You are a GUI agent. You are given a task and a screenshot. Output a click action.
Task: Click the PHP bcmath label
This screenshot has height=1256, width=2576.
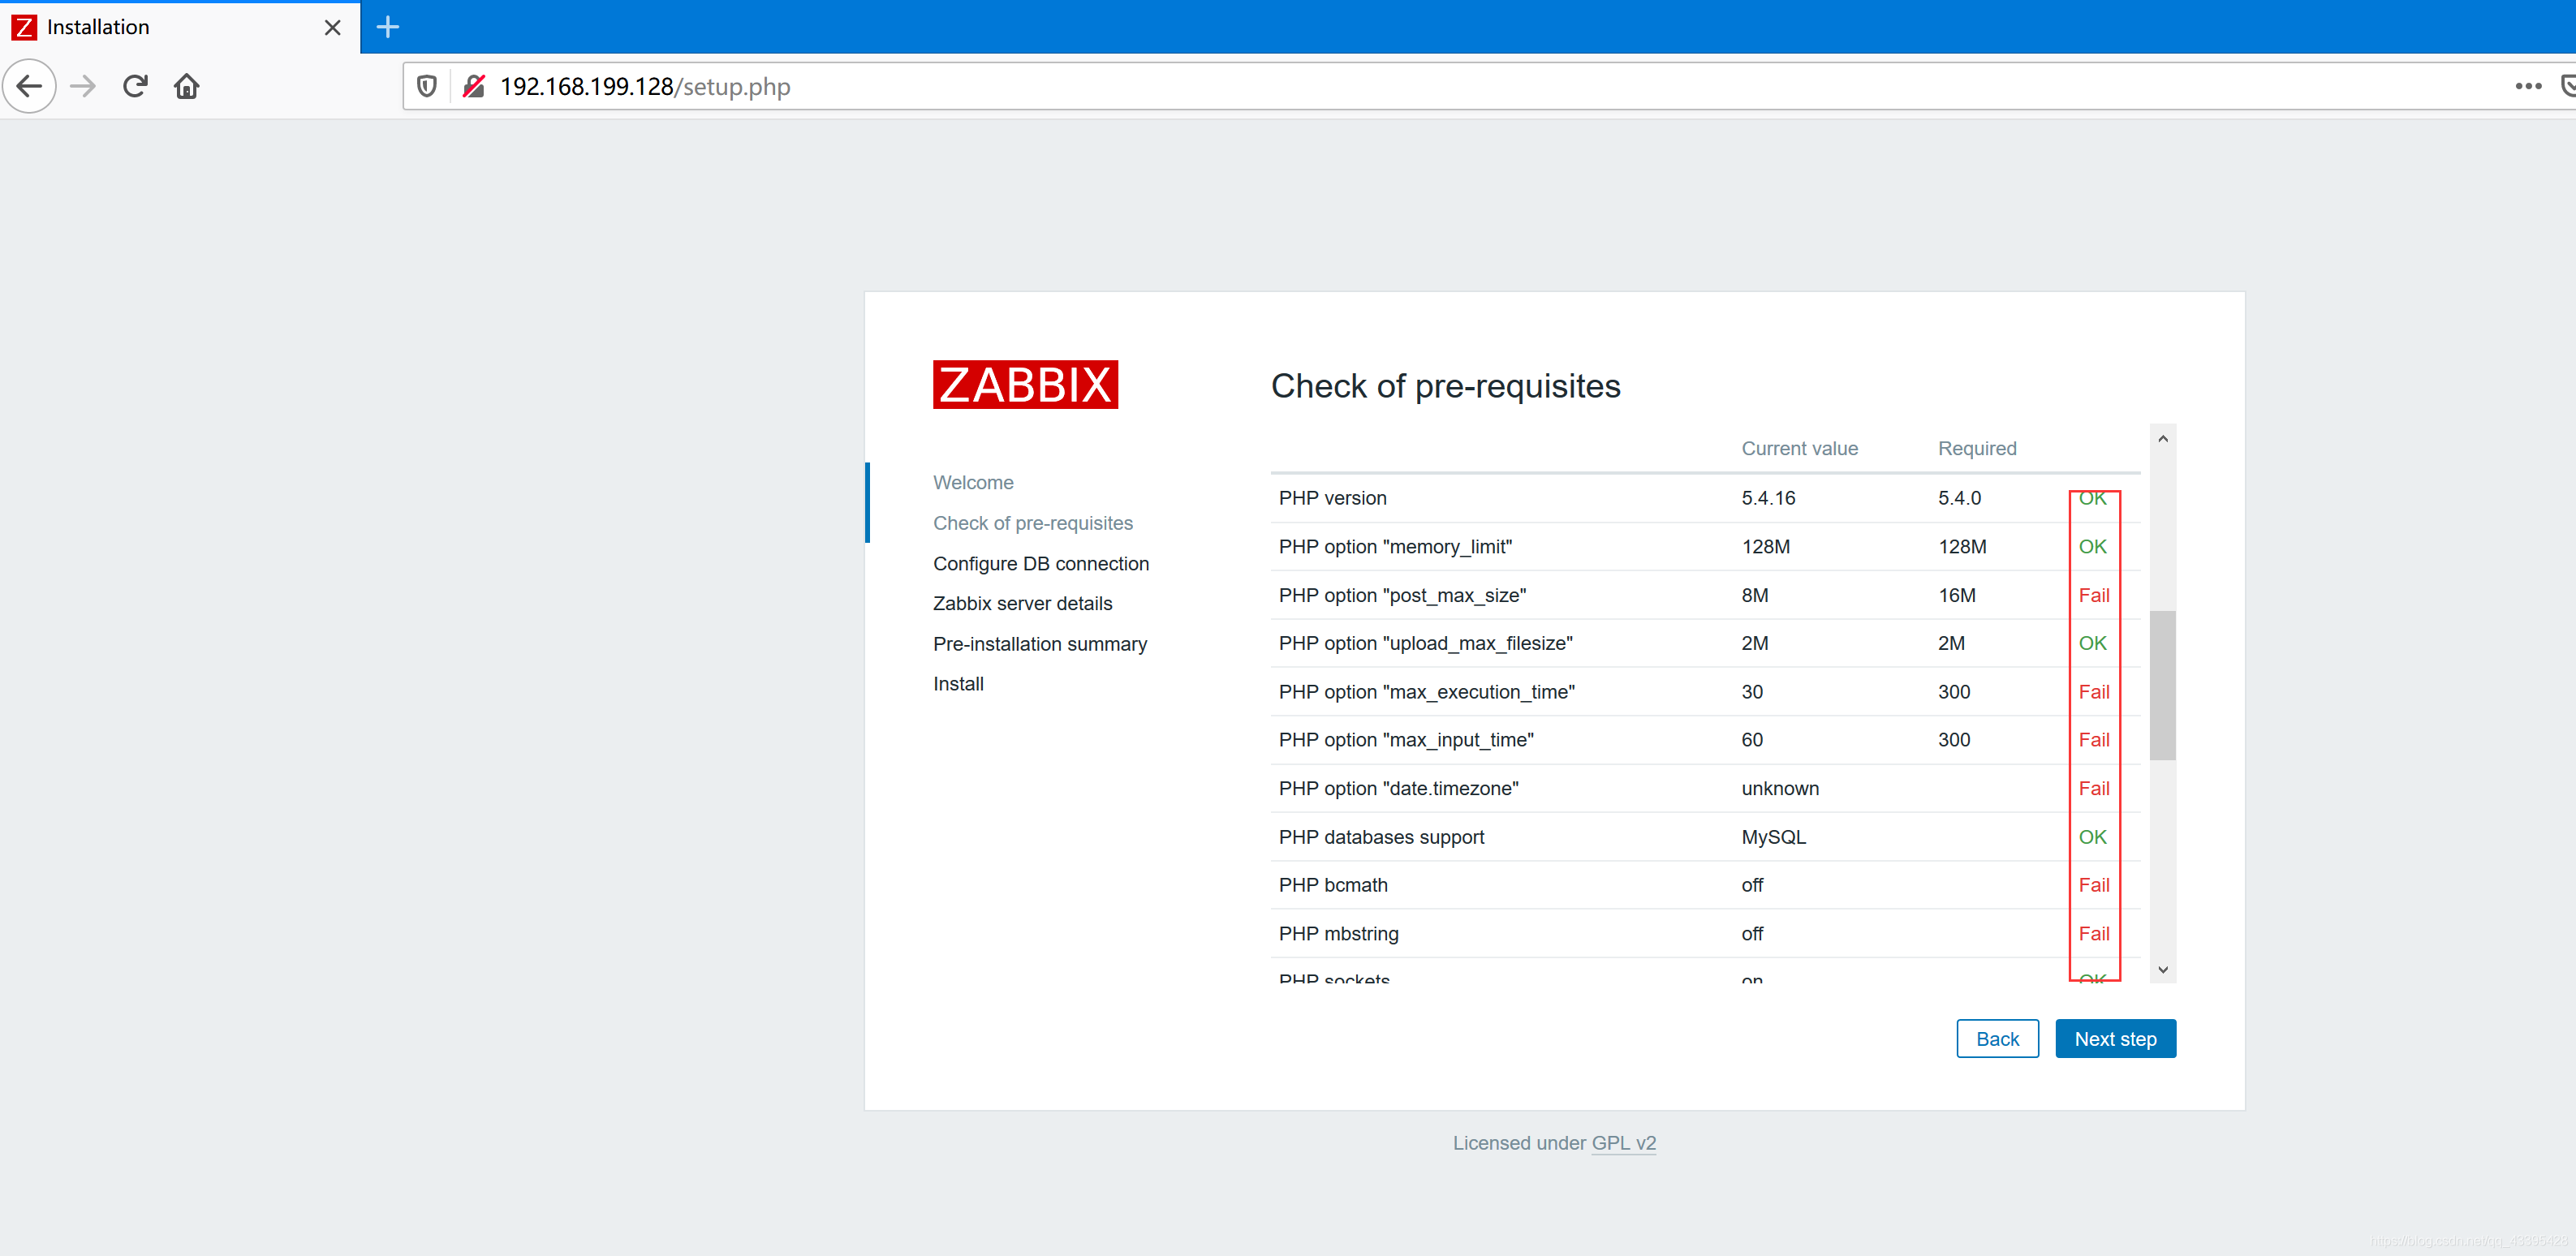(1333, 885)
